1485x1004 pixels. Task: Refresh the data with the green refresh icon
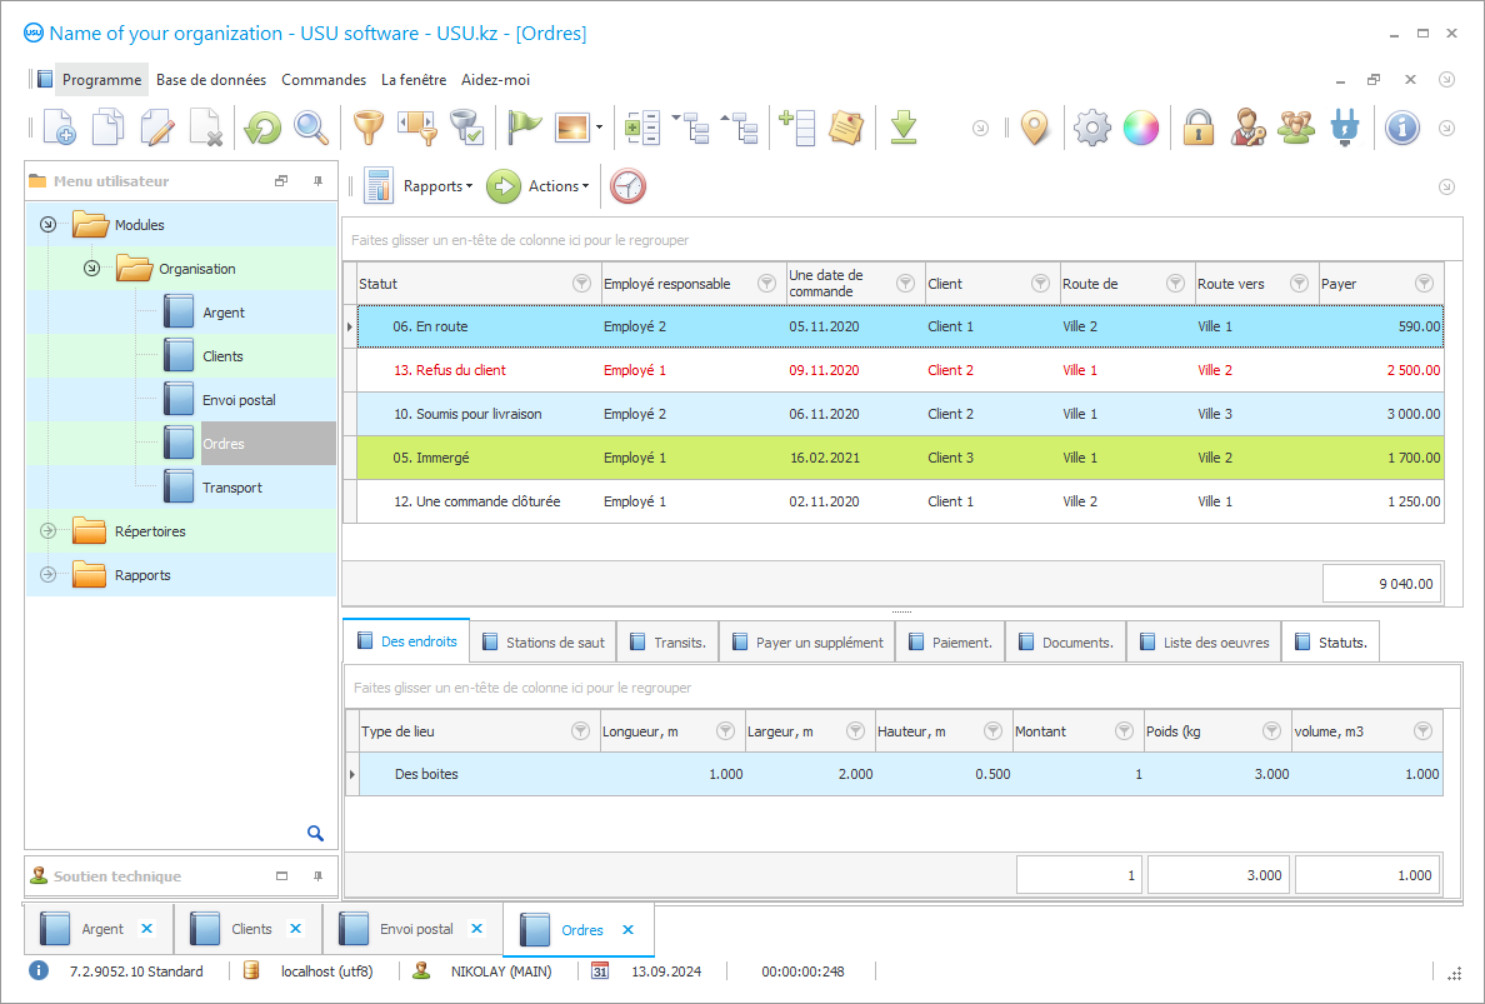[x=261, y=127]
